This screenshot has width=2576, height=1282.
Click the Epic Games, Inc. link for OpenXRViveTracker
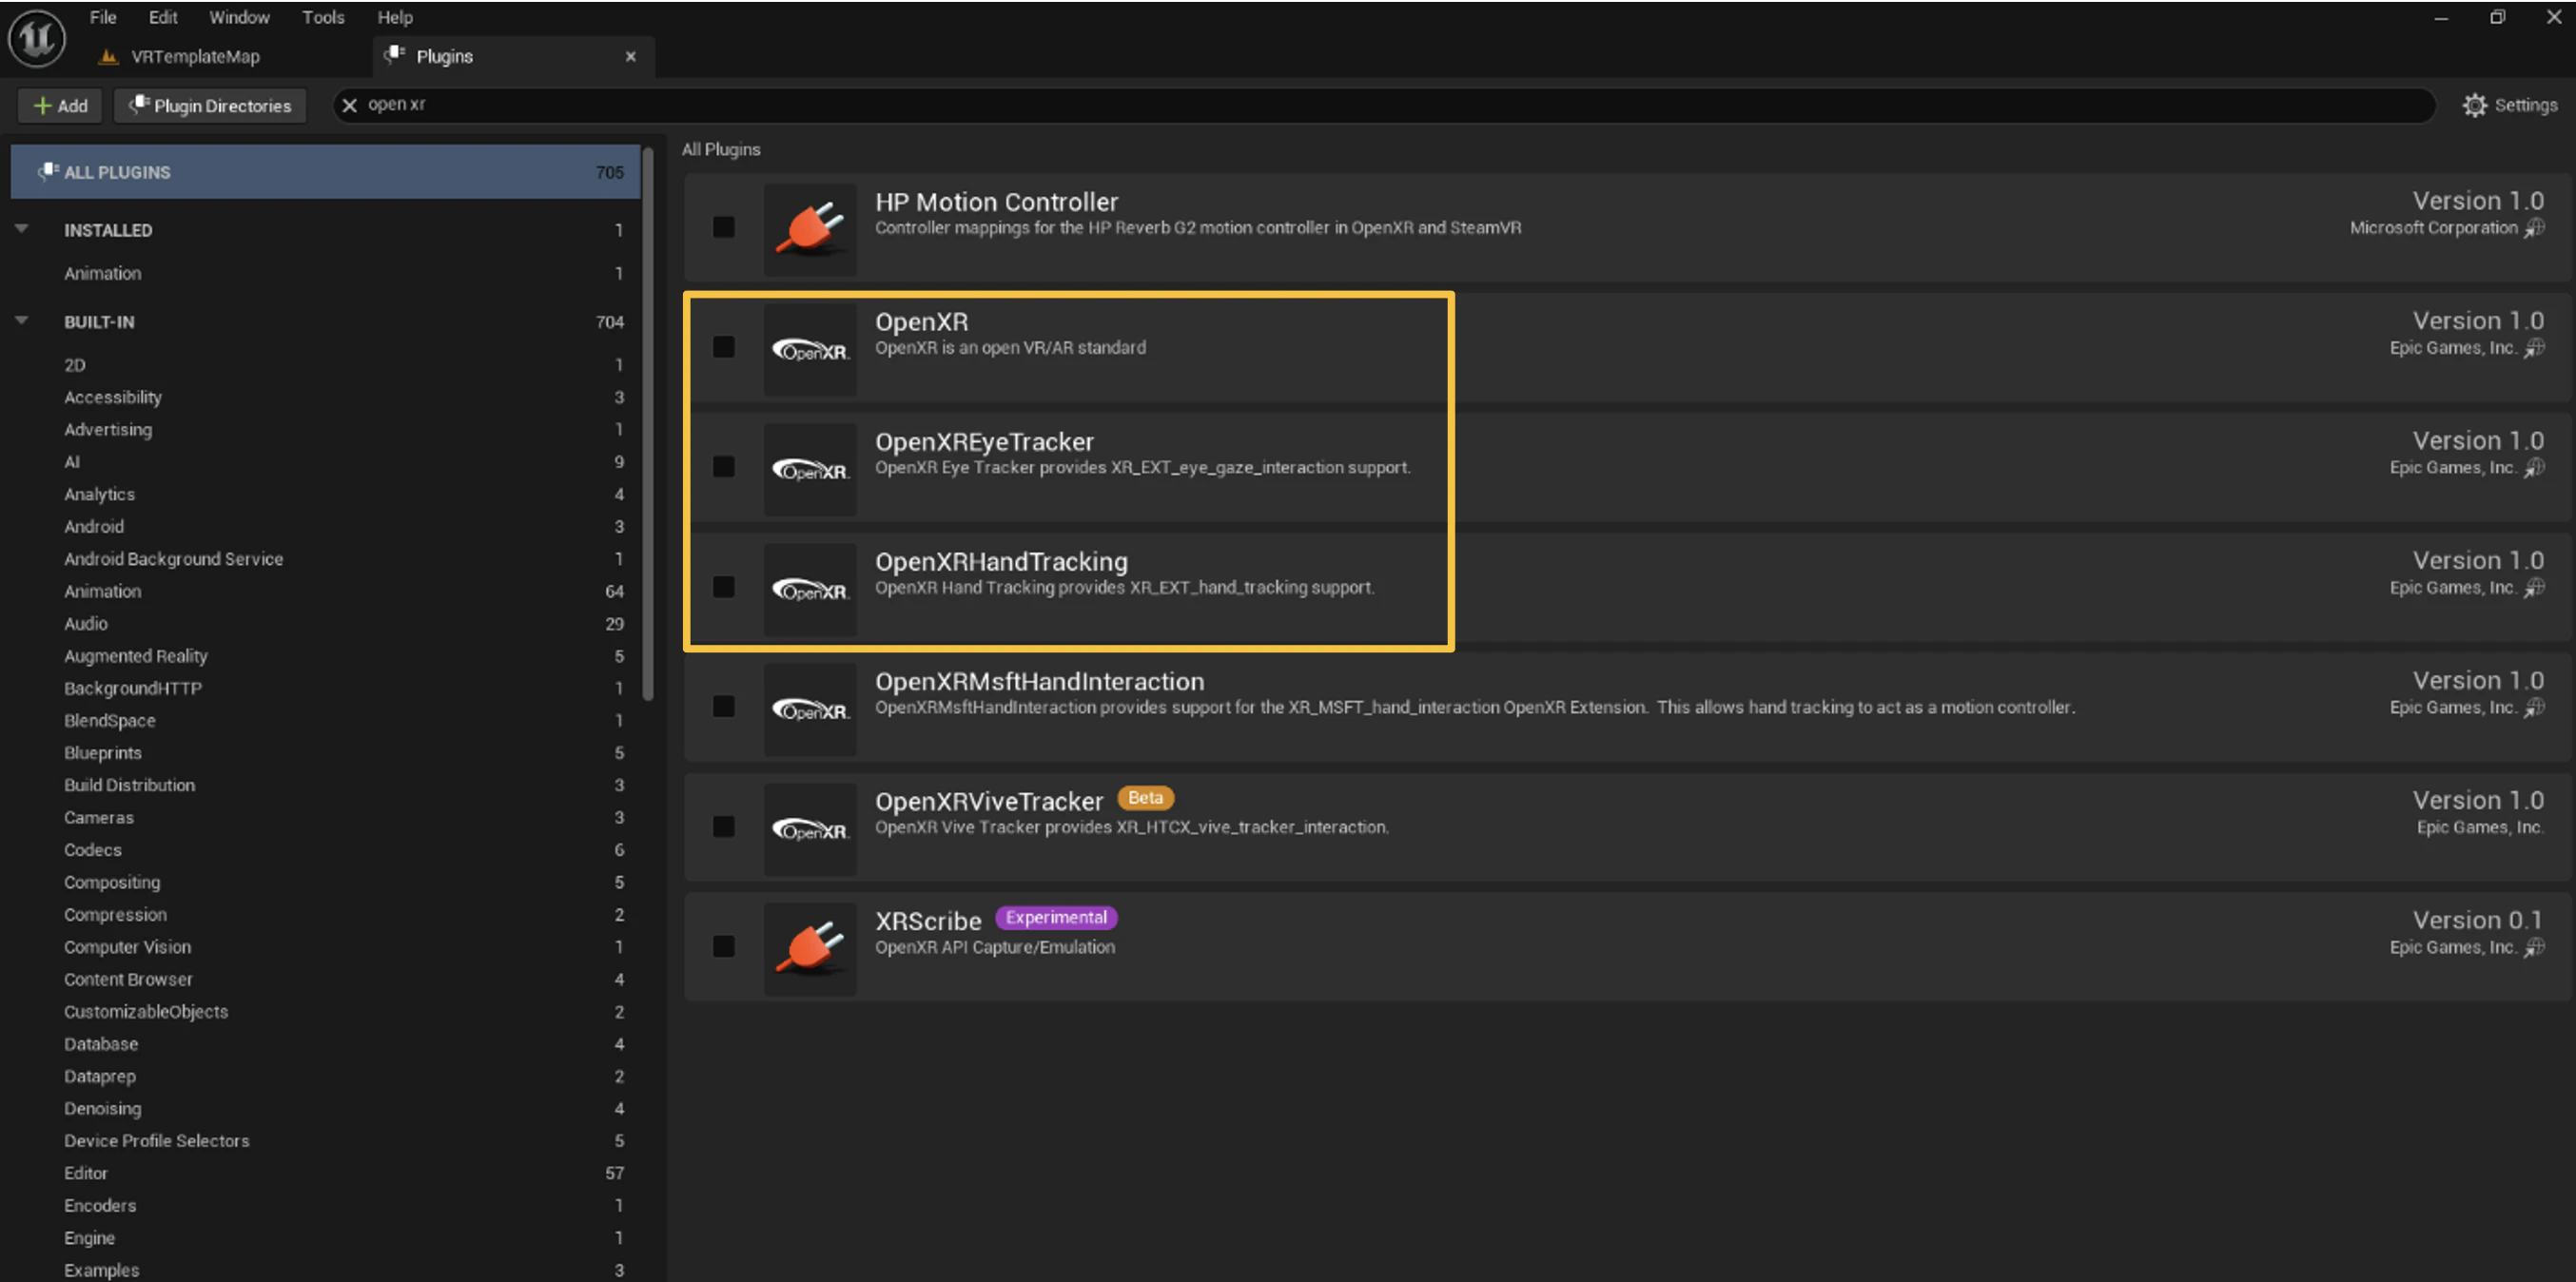tap(2479, 828)
